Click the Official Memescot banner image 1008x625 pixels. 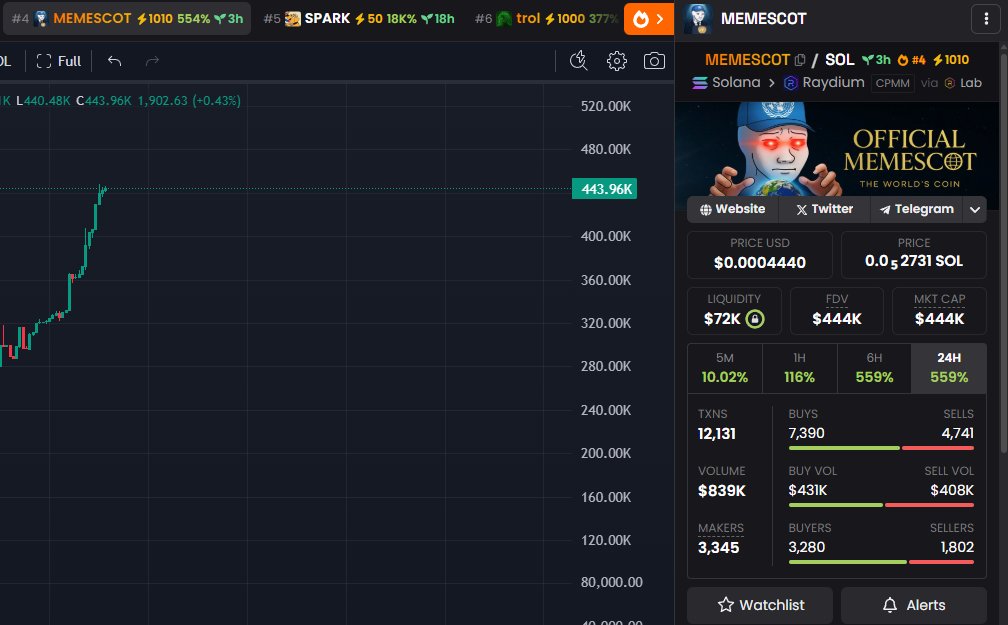pyautogui.click(x=836, y=149)
